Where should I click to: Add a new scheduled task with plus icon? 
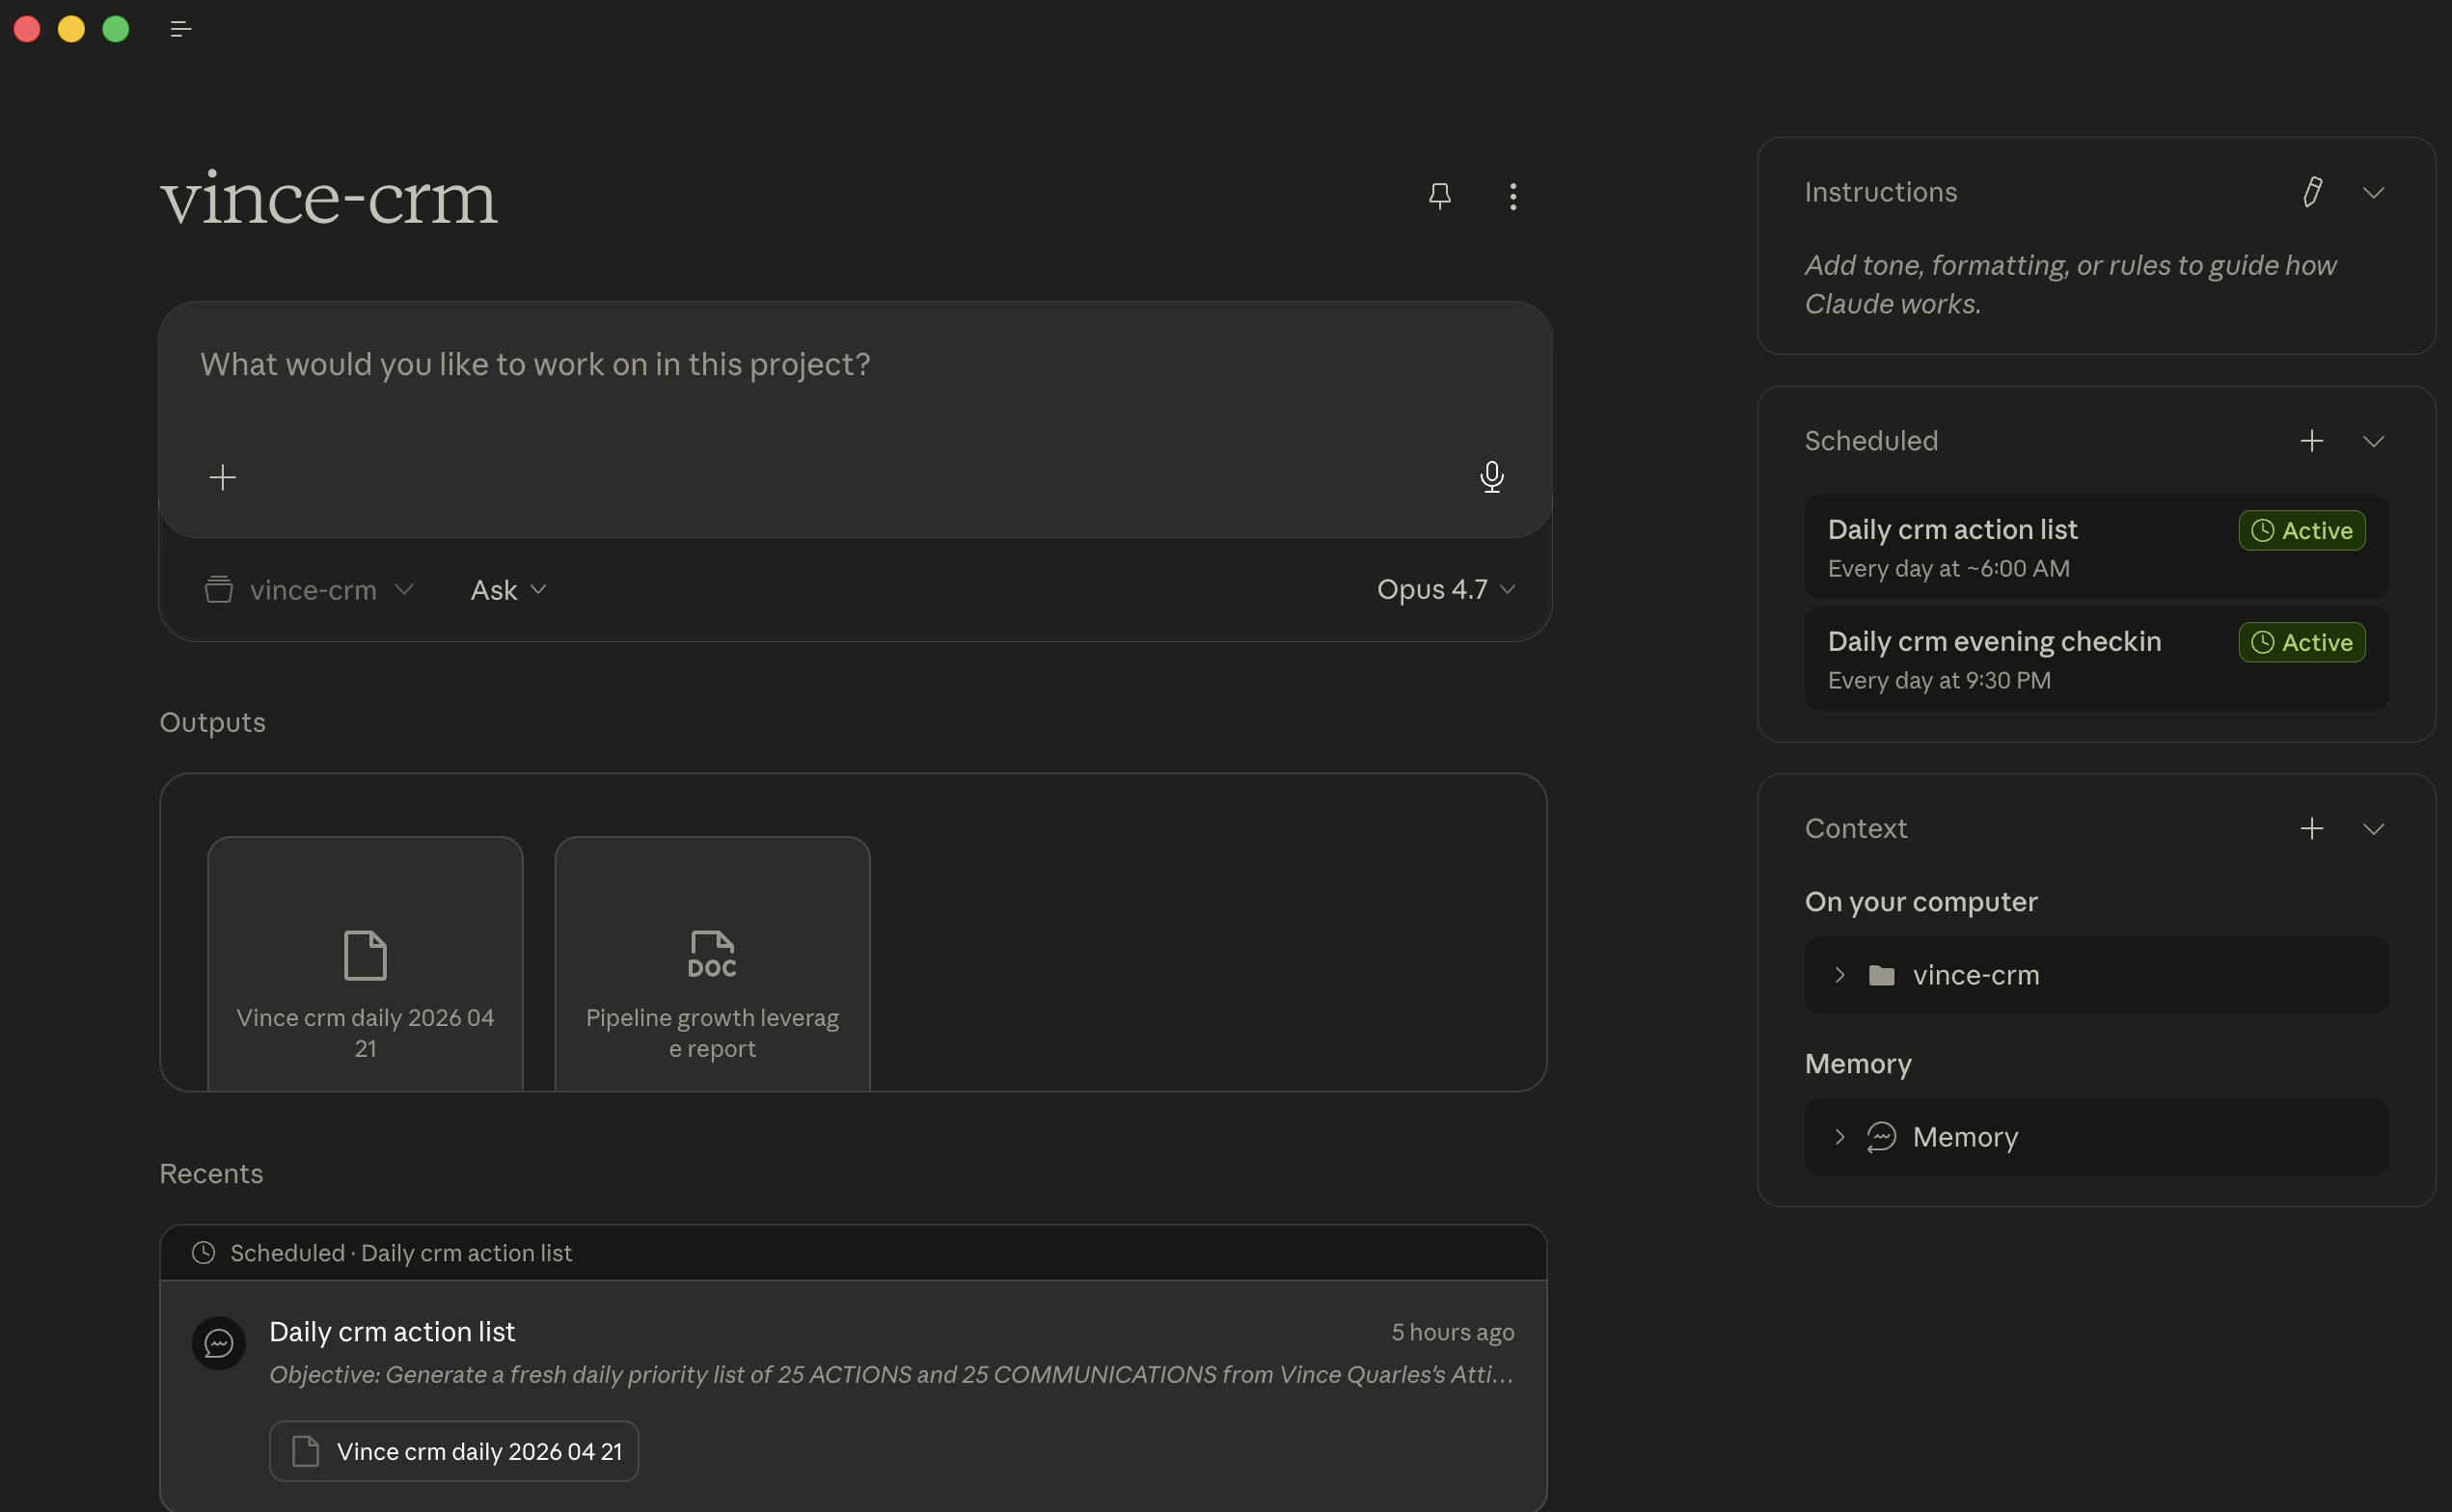(2311, 441)
